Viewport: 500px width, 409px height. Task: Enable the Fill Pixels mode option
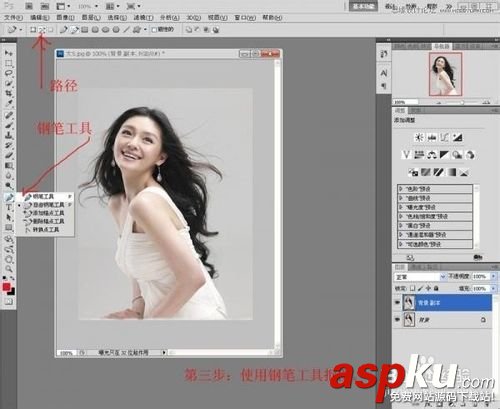click(51, 30)
